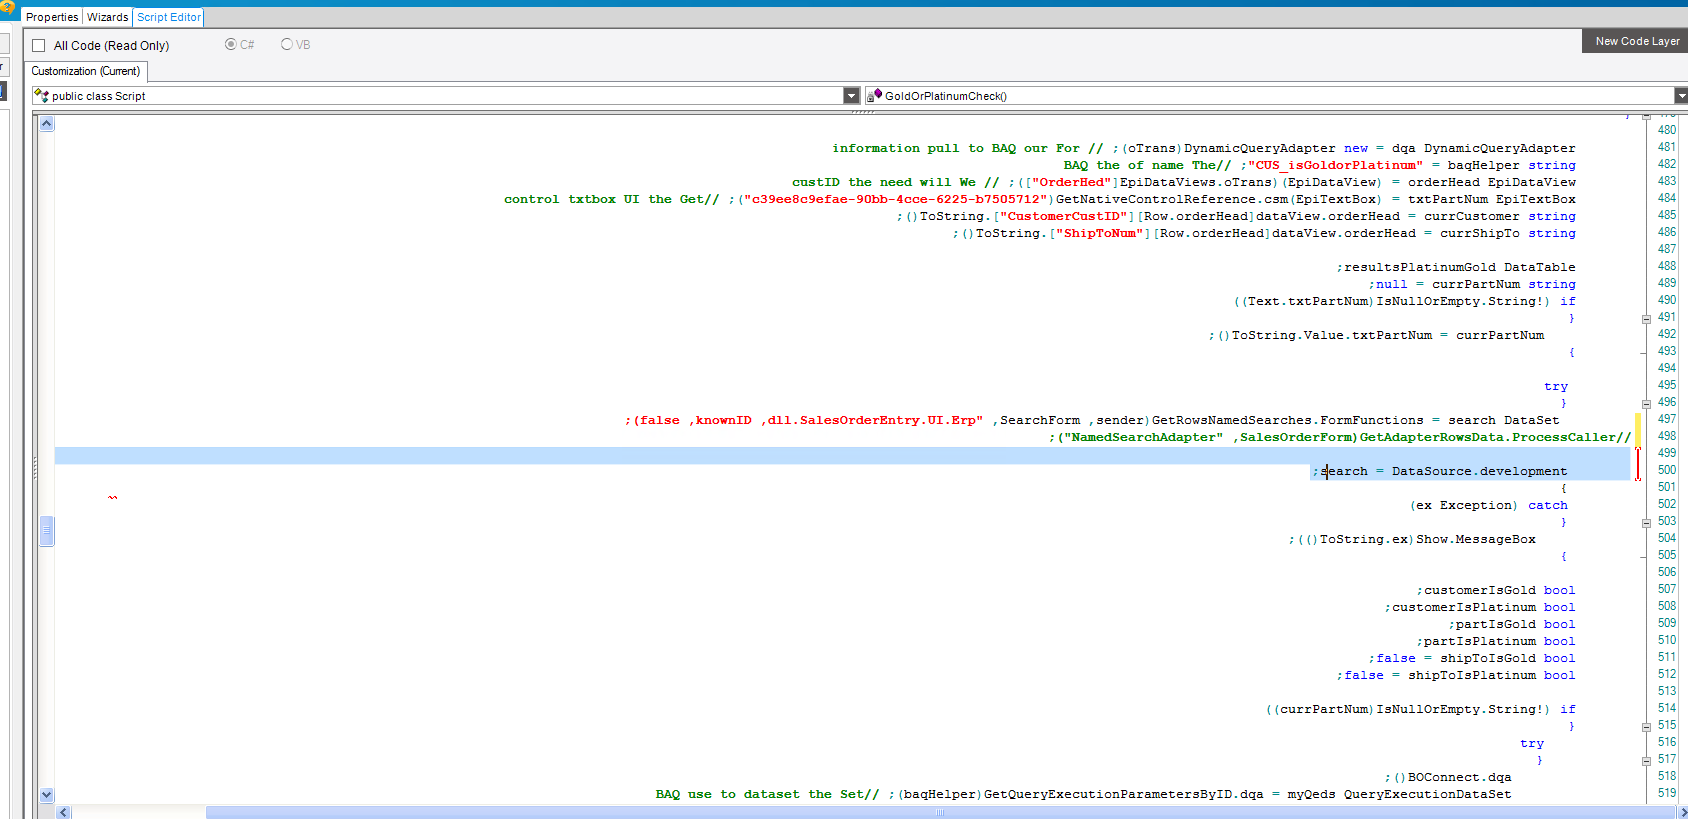Click the horizontal scrollbar left arrow

pyautogui.click(x=64, y=812)
